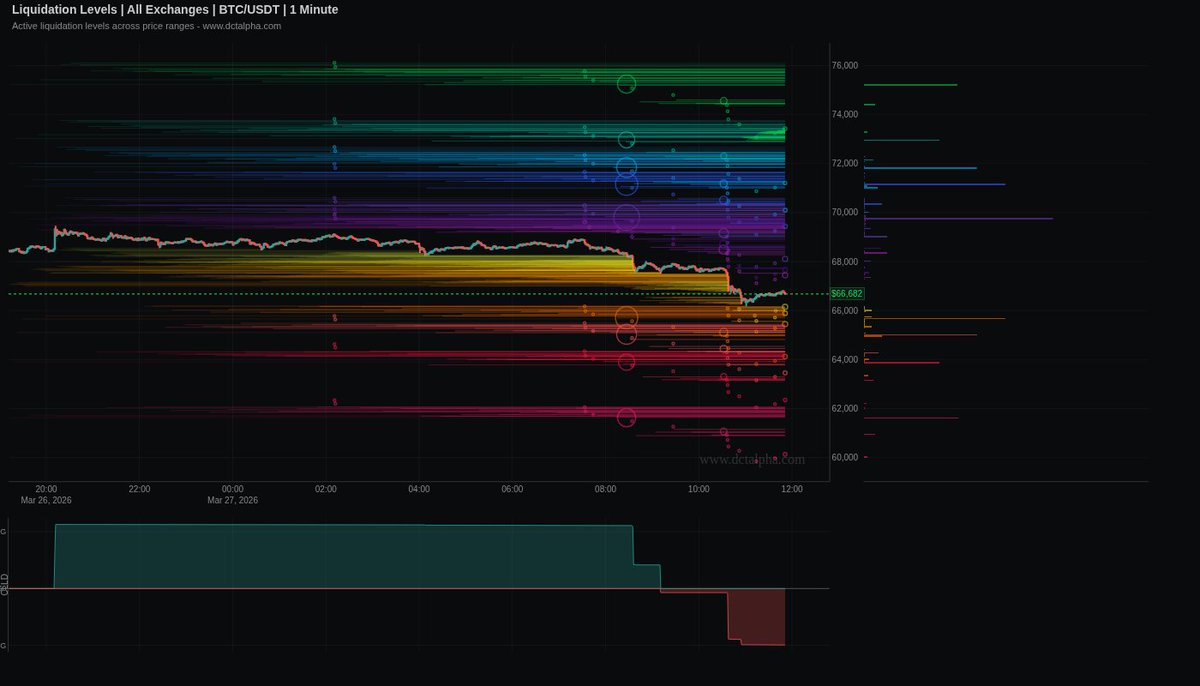Viewport: 1200px width, 686px height.
Task: Select the dollar icon near the orange 66,000 level
Action: point(334,317)
